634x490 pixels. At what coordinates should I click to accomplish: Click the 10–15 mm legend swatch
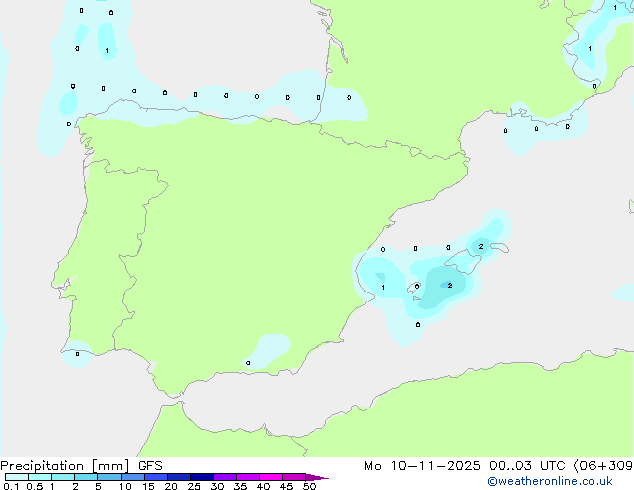click(133, 477)
